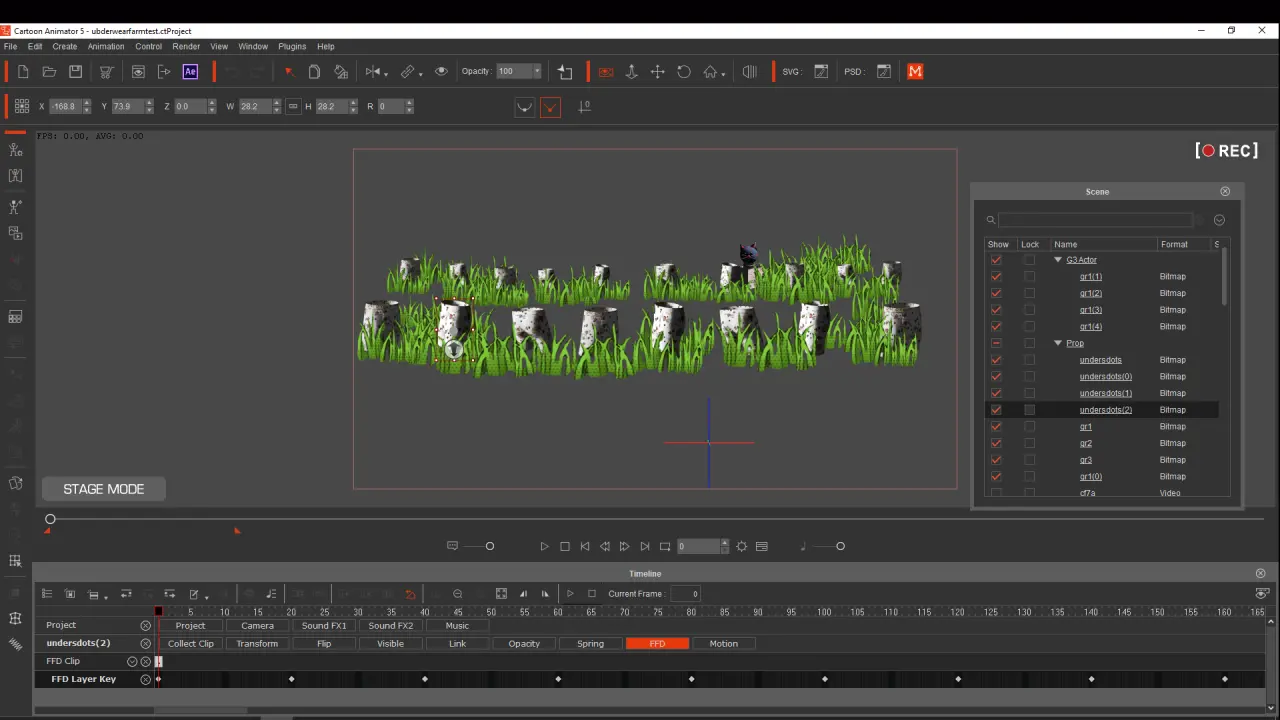Click the Motion track button
Viewport: 1280px width, 720px height.
(x=724, y=644)
